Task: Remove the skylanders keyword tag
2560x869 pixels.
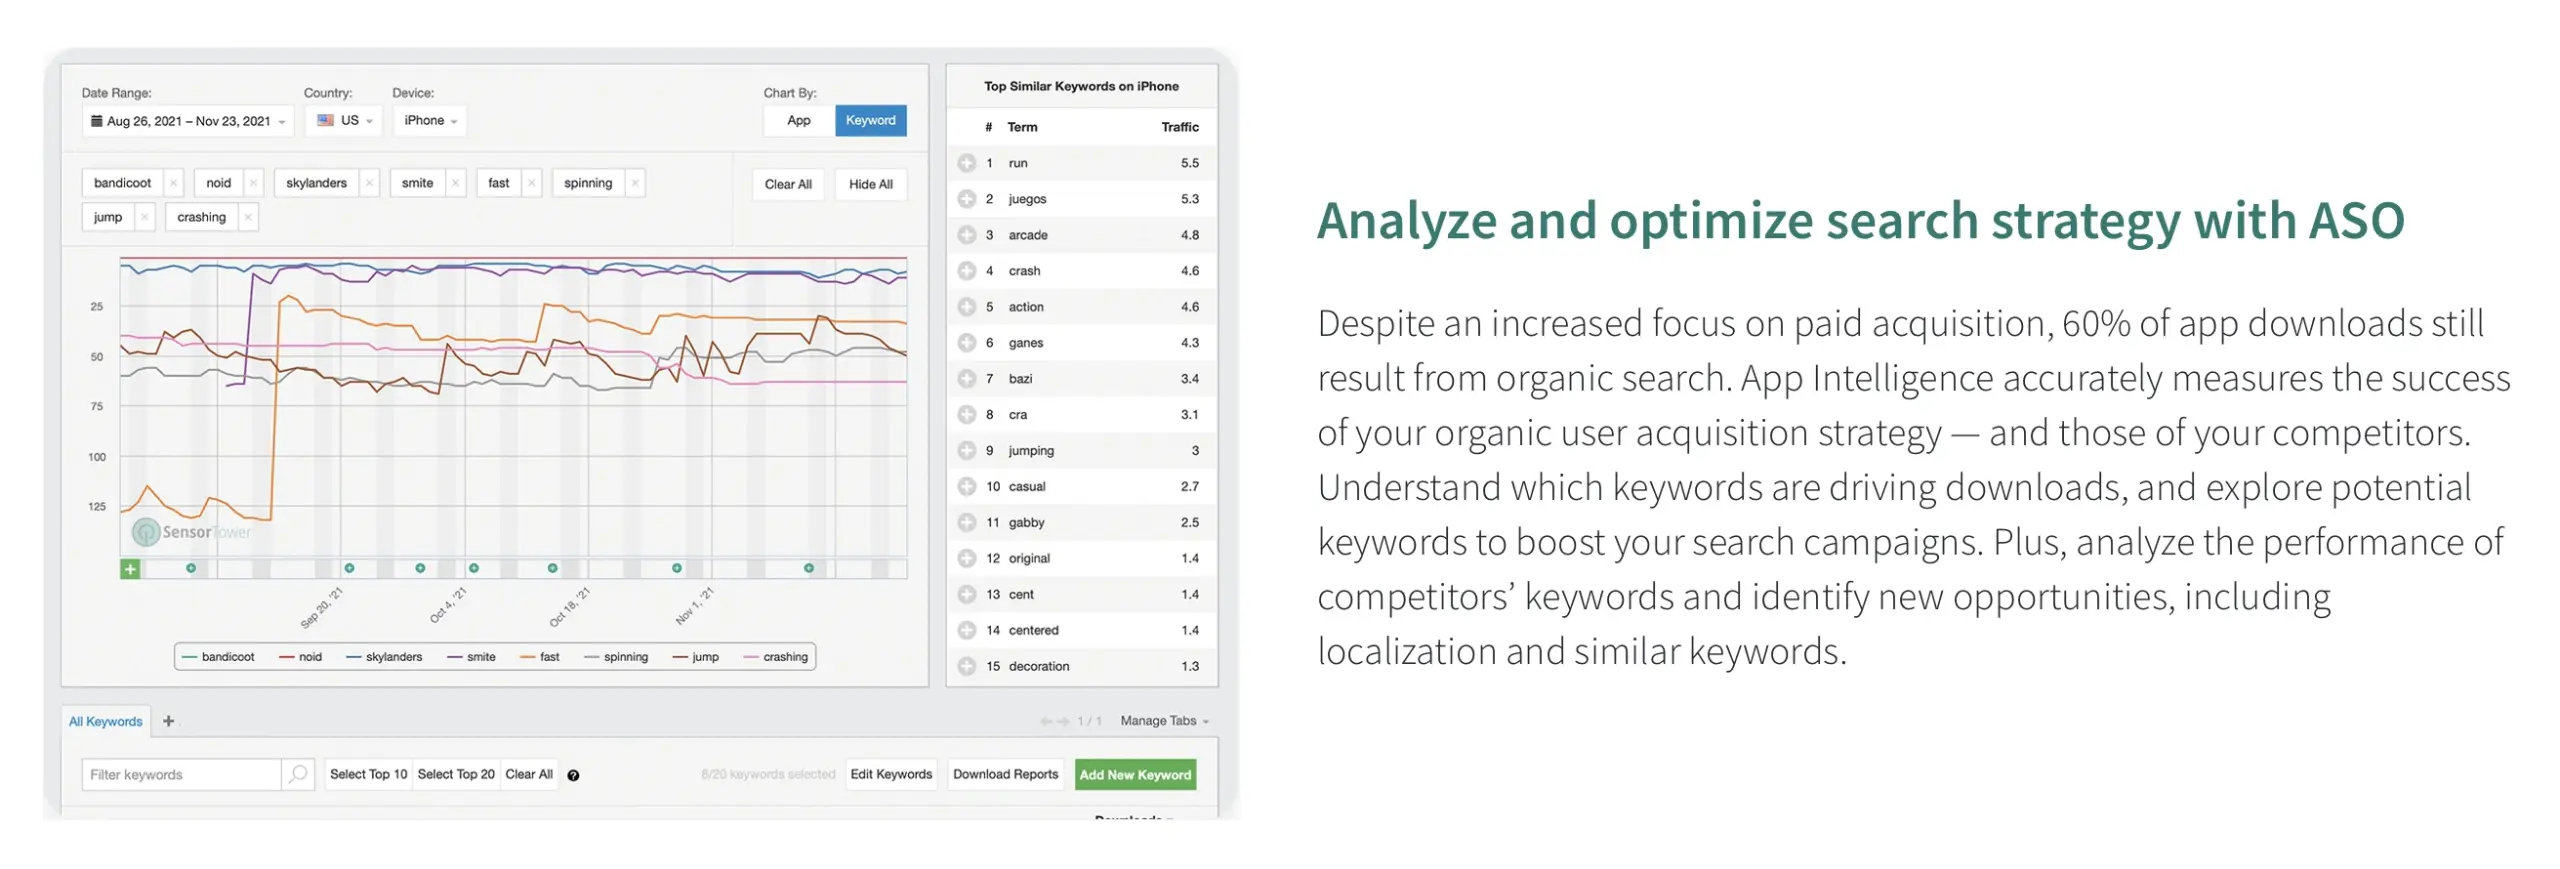Action: (x=368, y=183)
